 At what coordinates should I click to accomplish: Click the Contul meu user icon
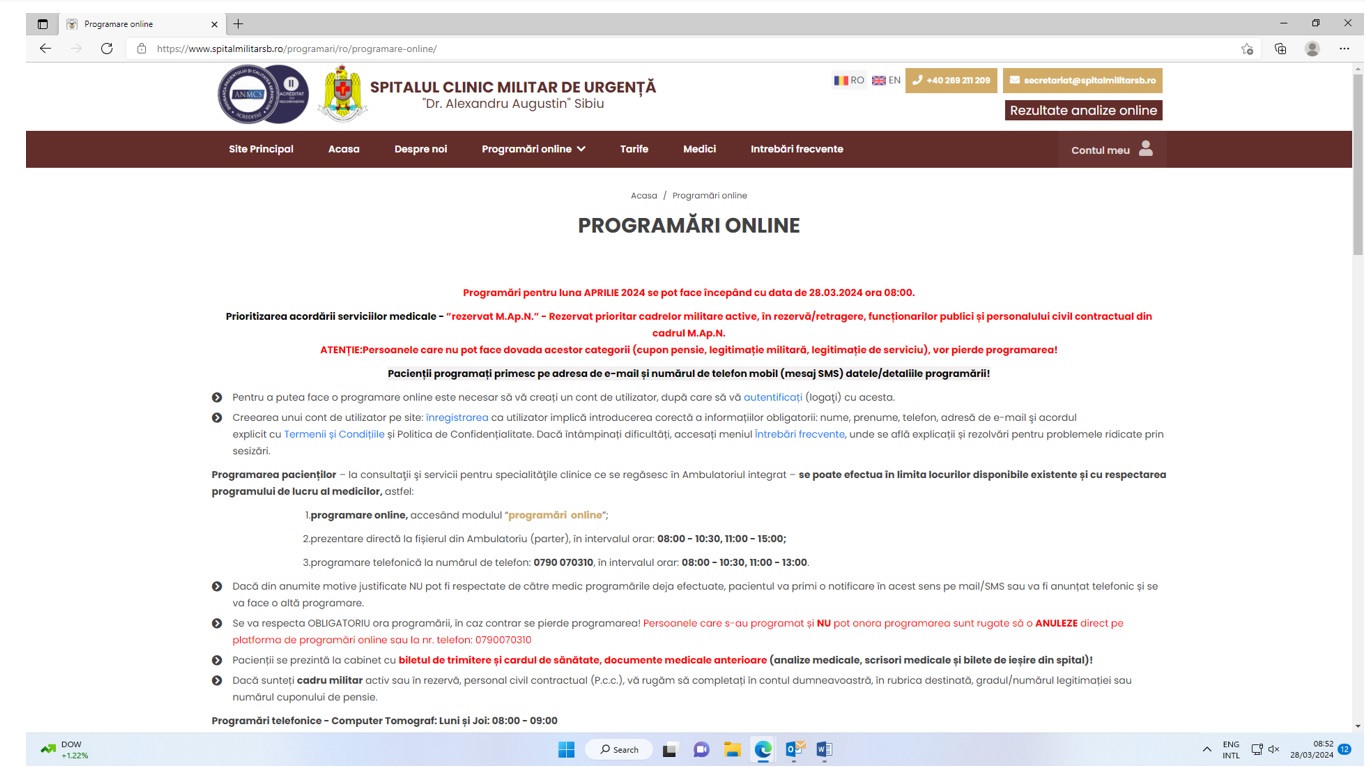pos(1145,149)
